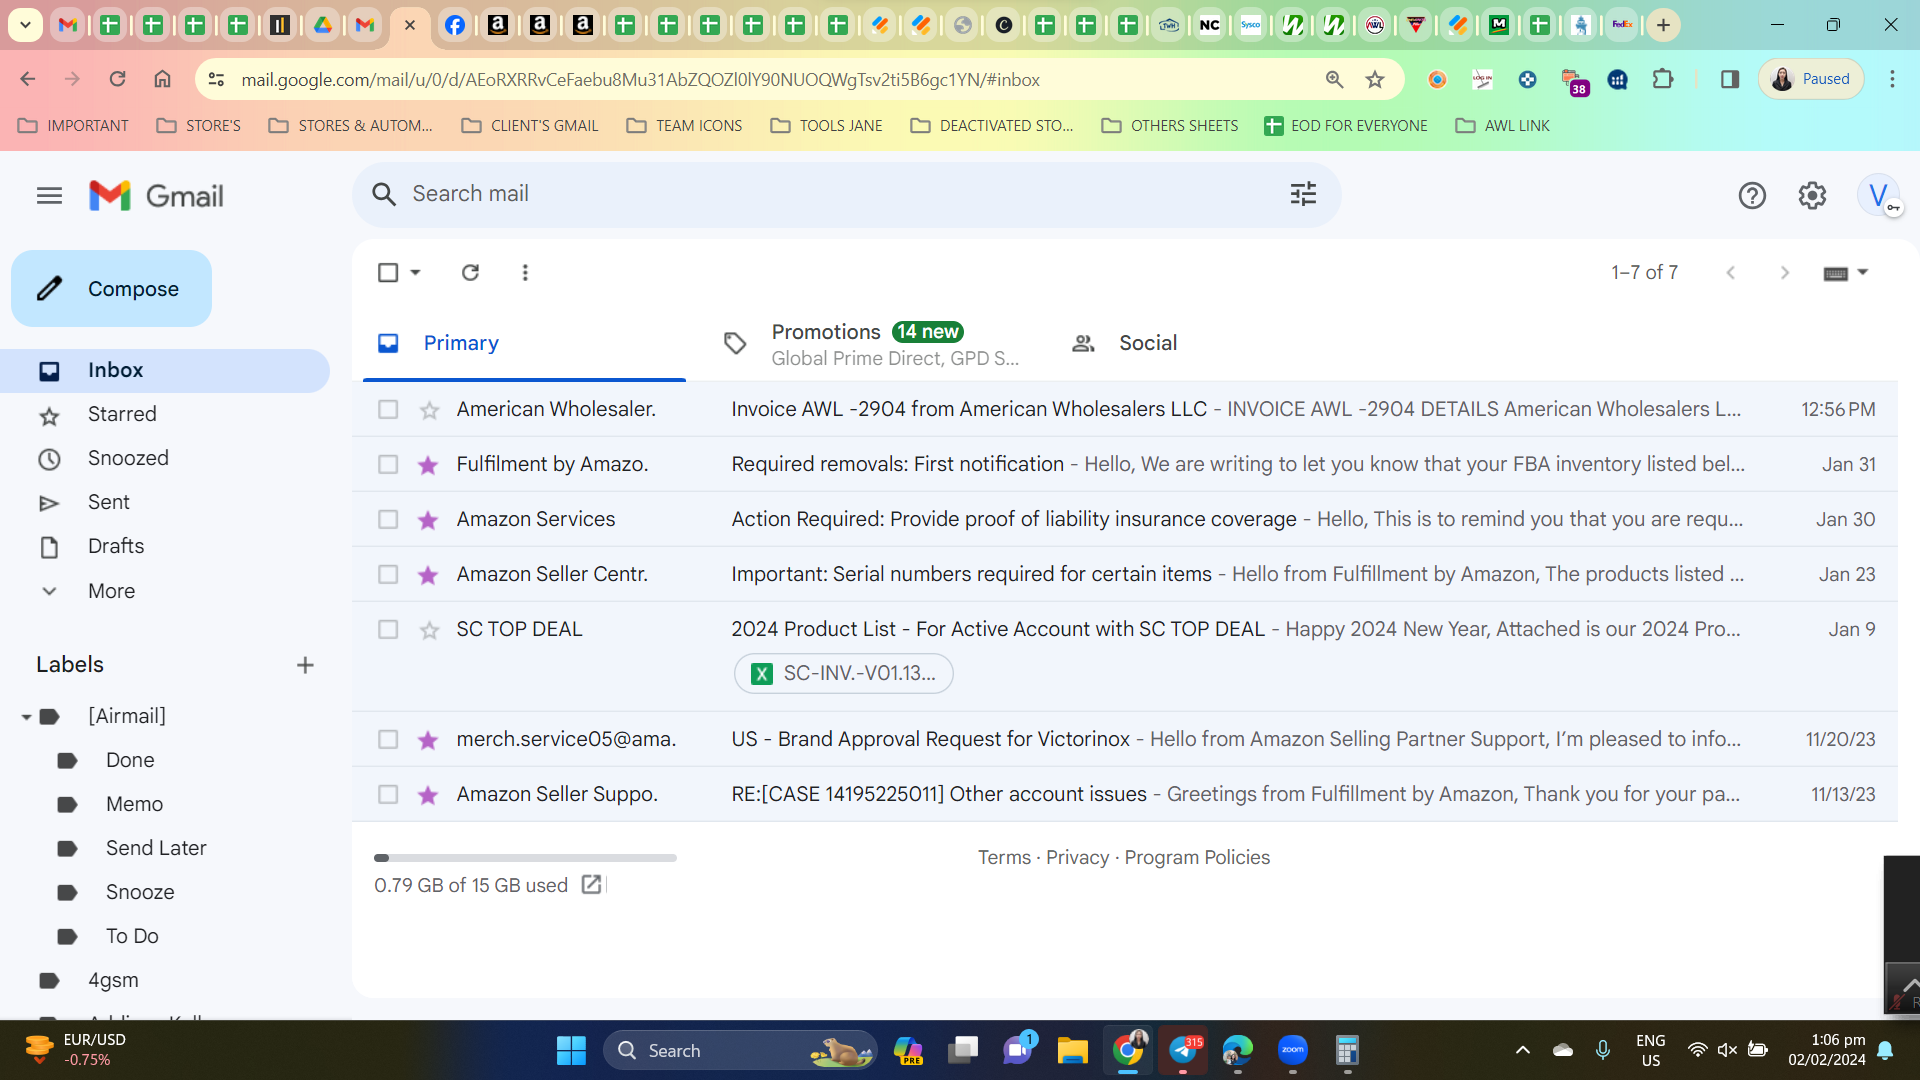Compose a new email

tap(111, 289)
